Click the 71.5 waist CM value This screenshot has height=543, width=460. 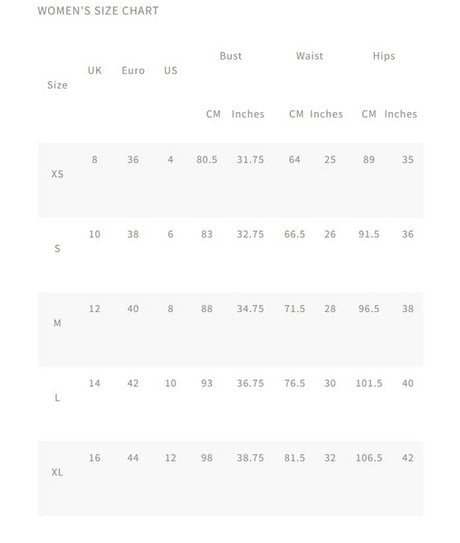tap(295, 309)
